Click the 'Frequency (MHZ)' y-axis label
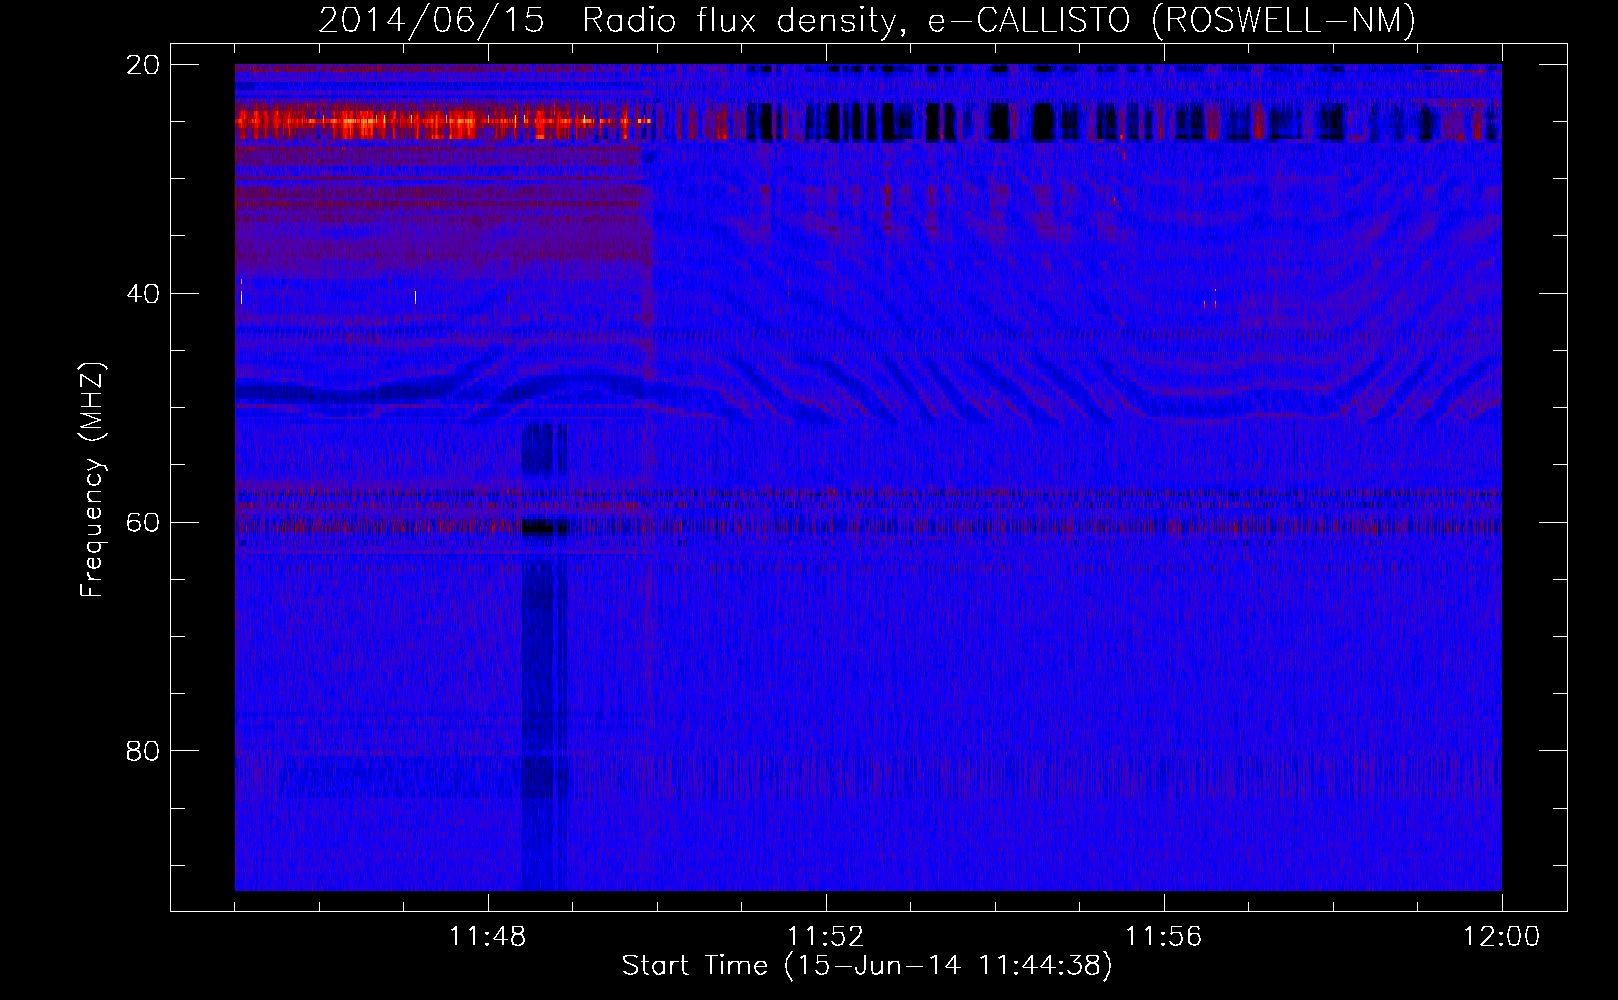The width and height of the screenshot is (1618, 1000). point(92,480)
